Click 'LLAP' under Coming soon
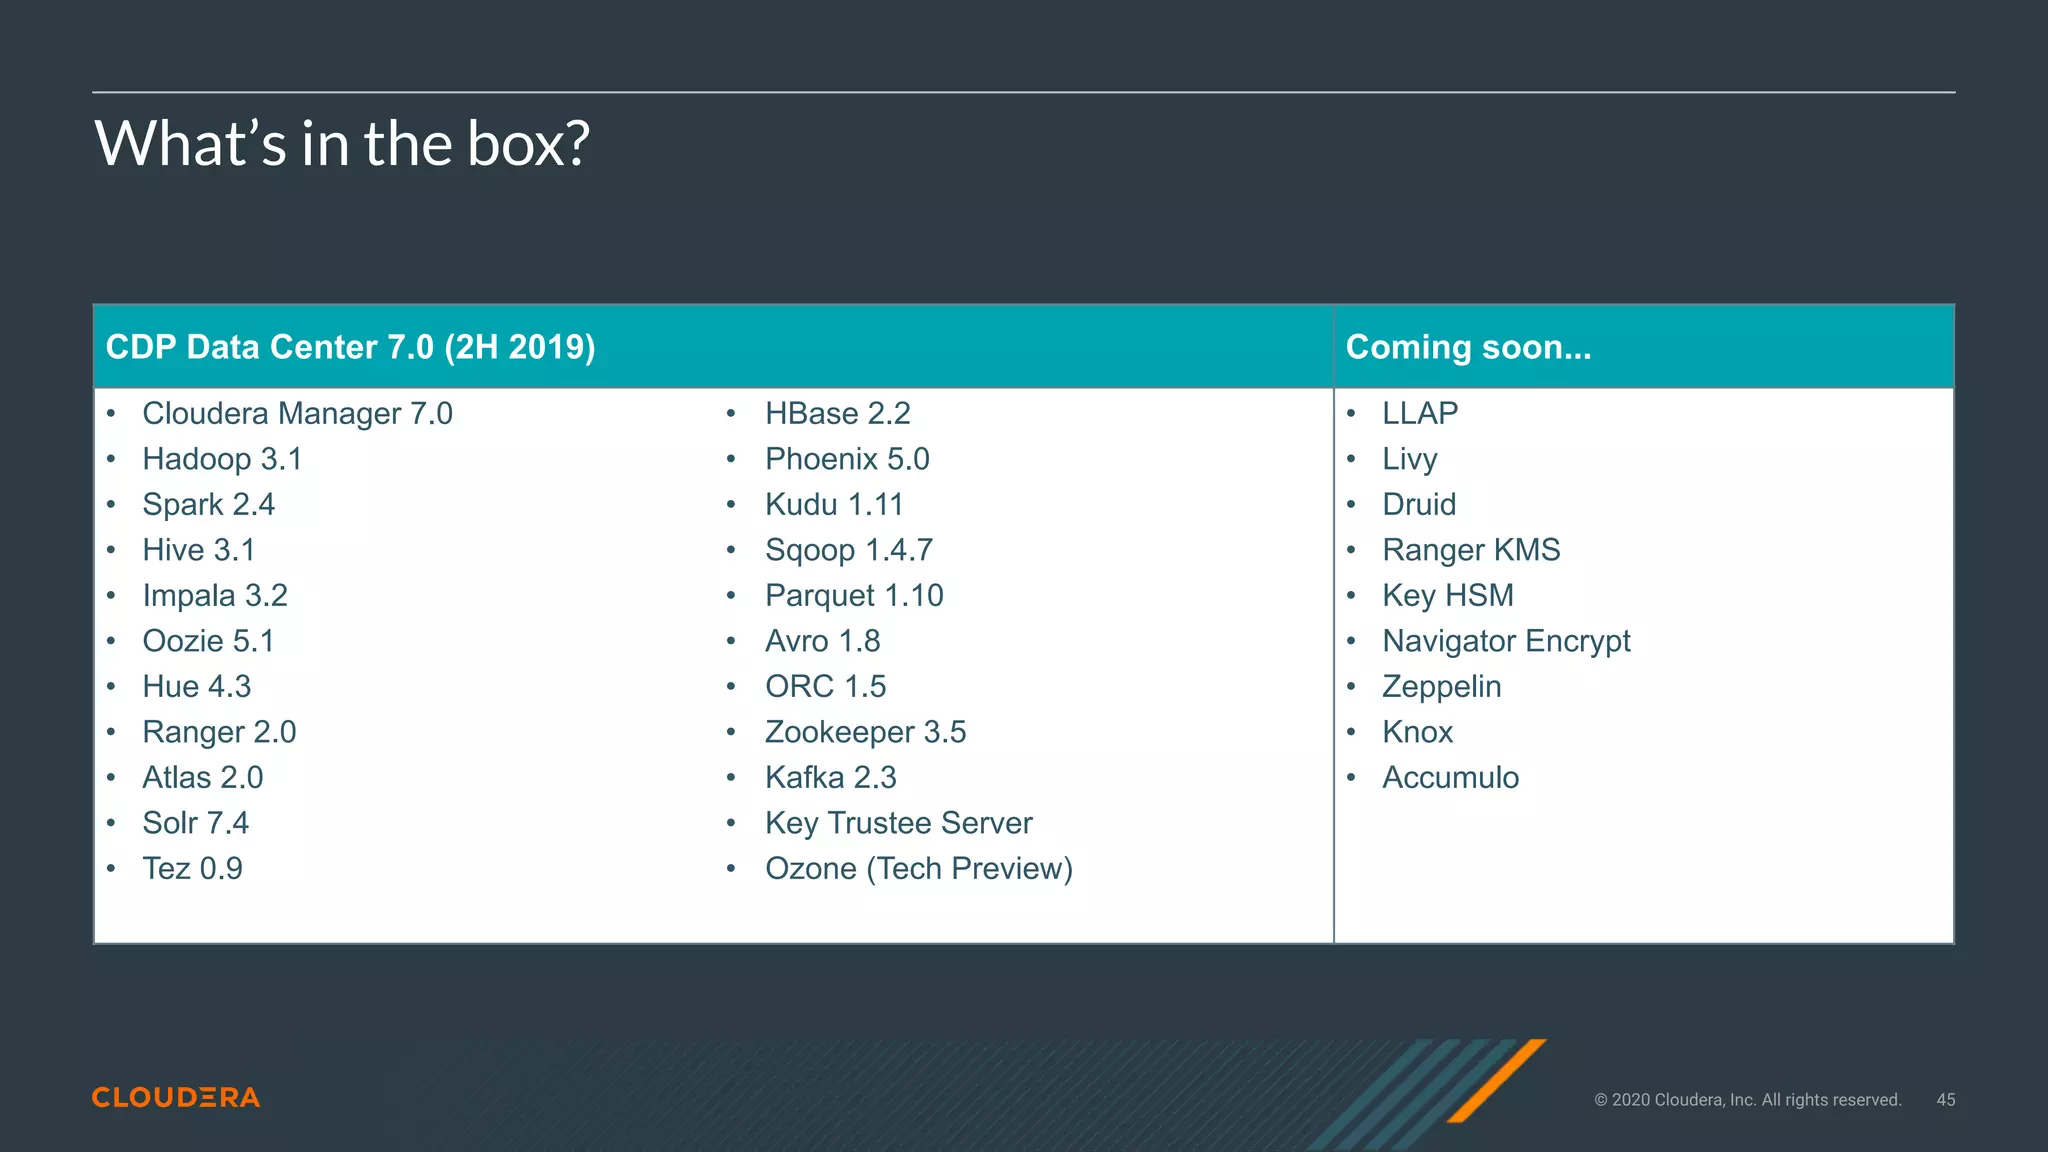Viewport: 2048px width, 1152px height. (1420, 413)
